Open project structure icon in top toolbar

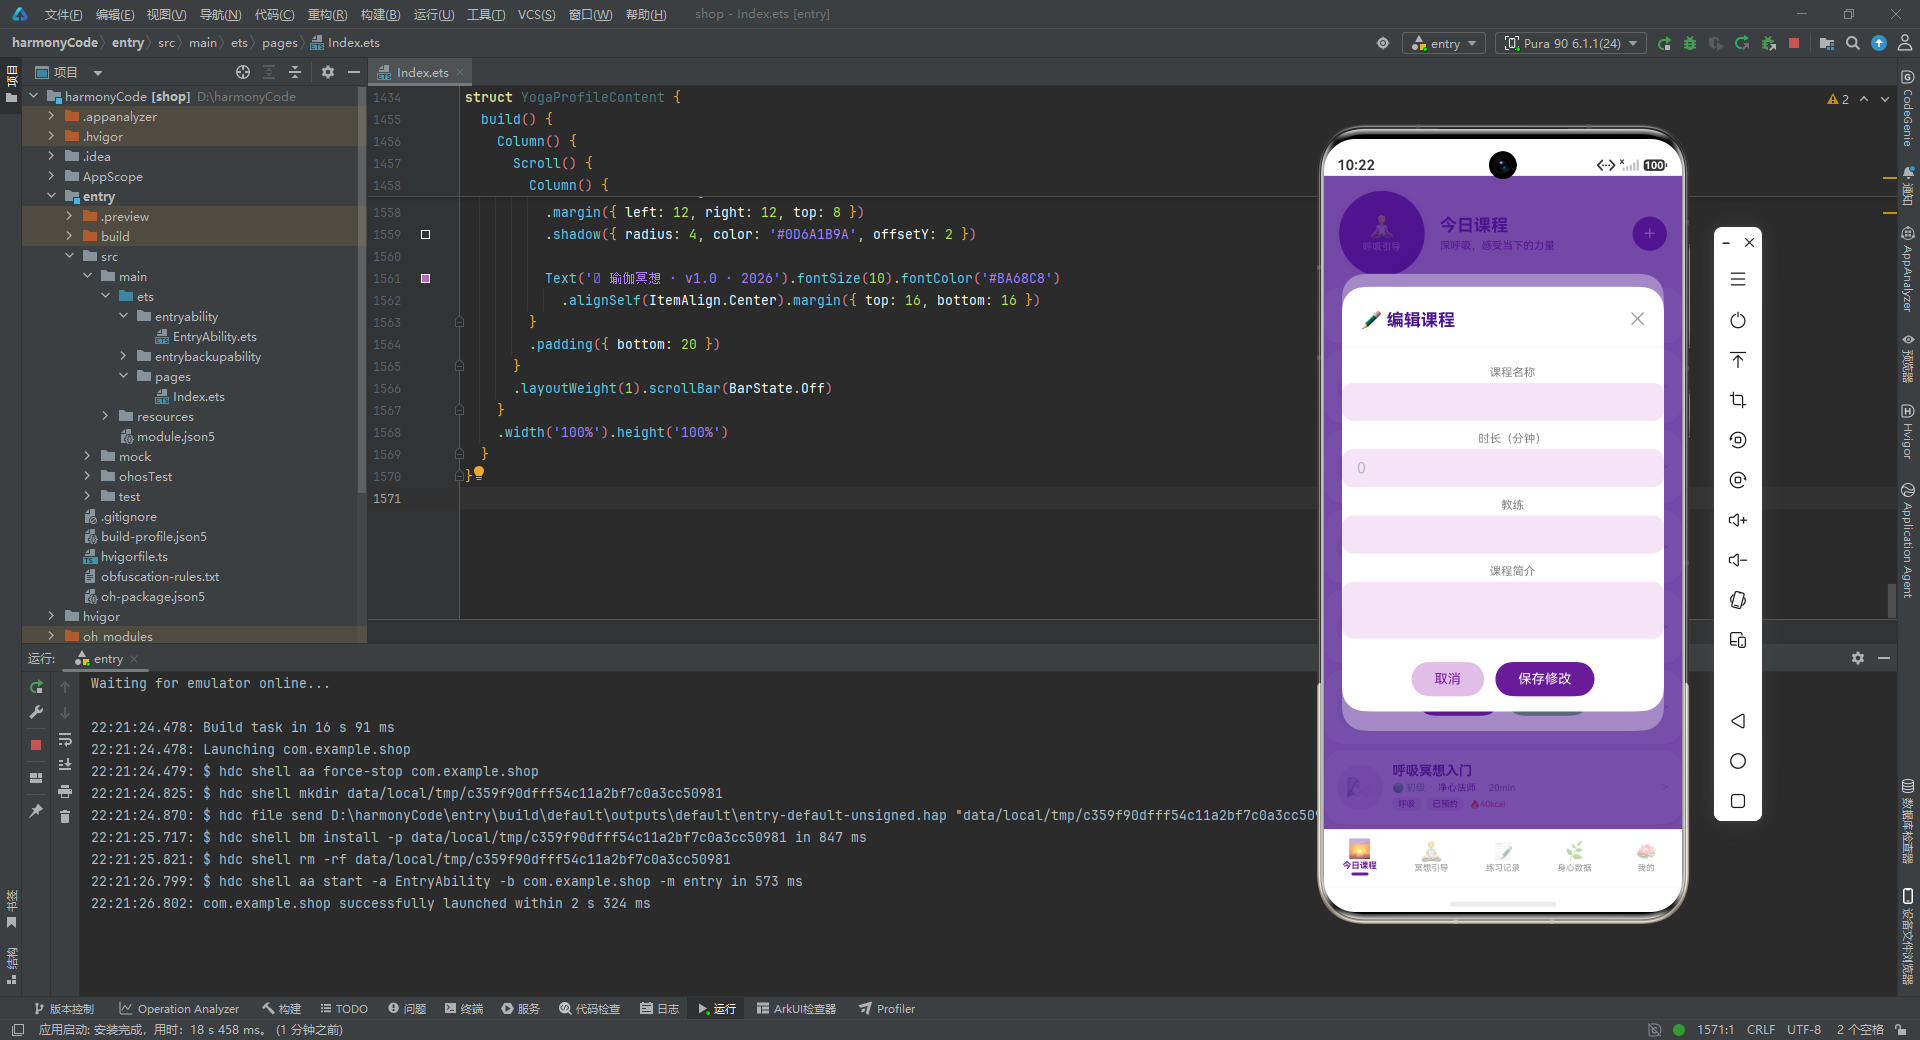(x=1827, y=43)
